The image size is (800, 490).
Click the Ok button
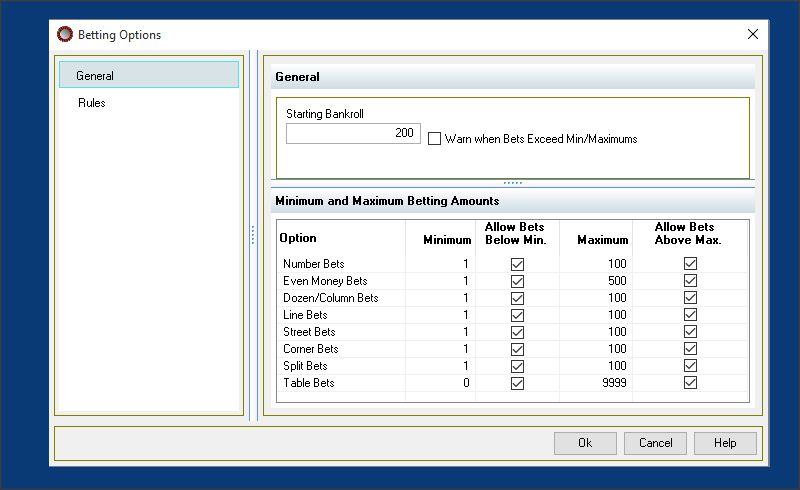(x=585, y=443)
